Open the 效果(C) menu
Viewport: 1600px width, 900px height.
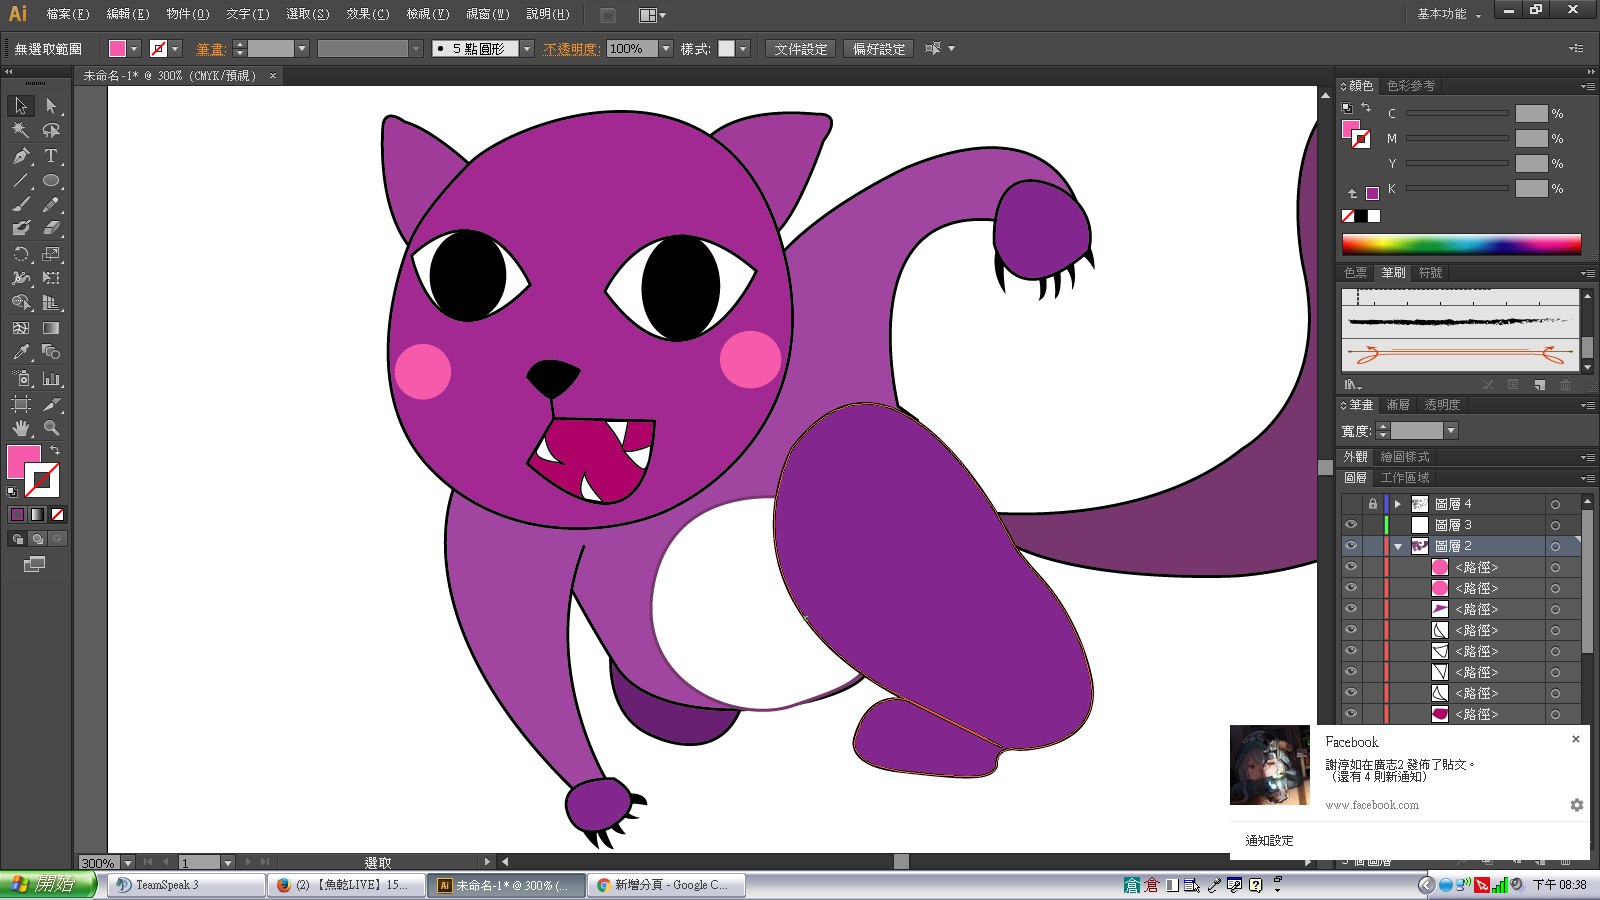[367, 14]
